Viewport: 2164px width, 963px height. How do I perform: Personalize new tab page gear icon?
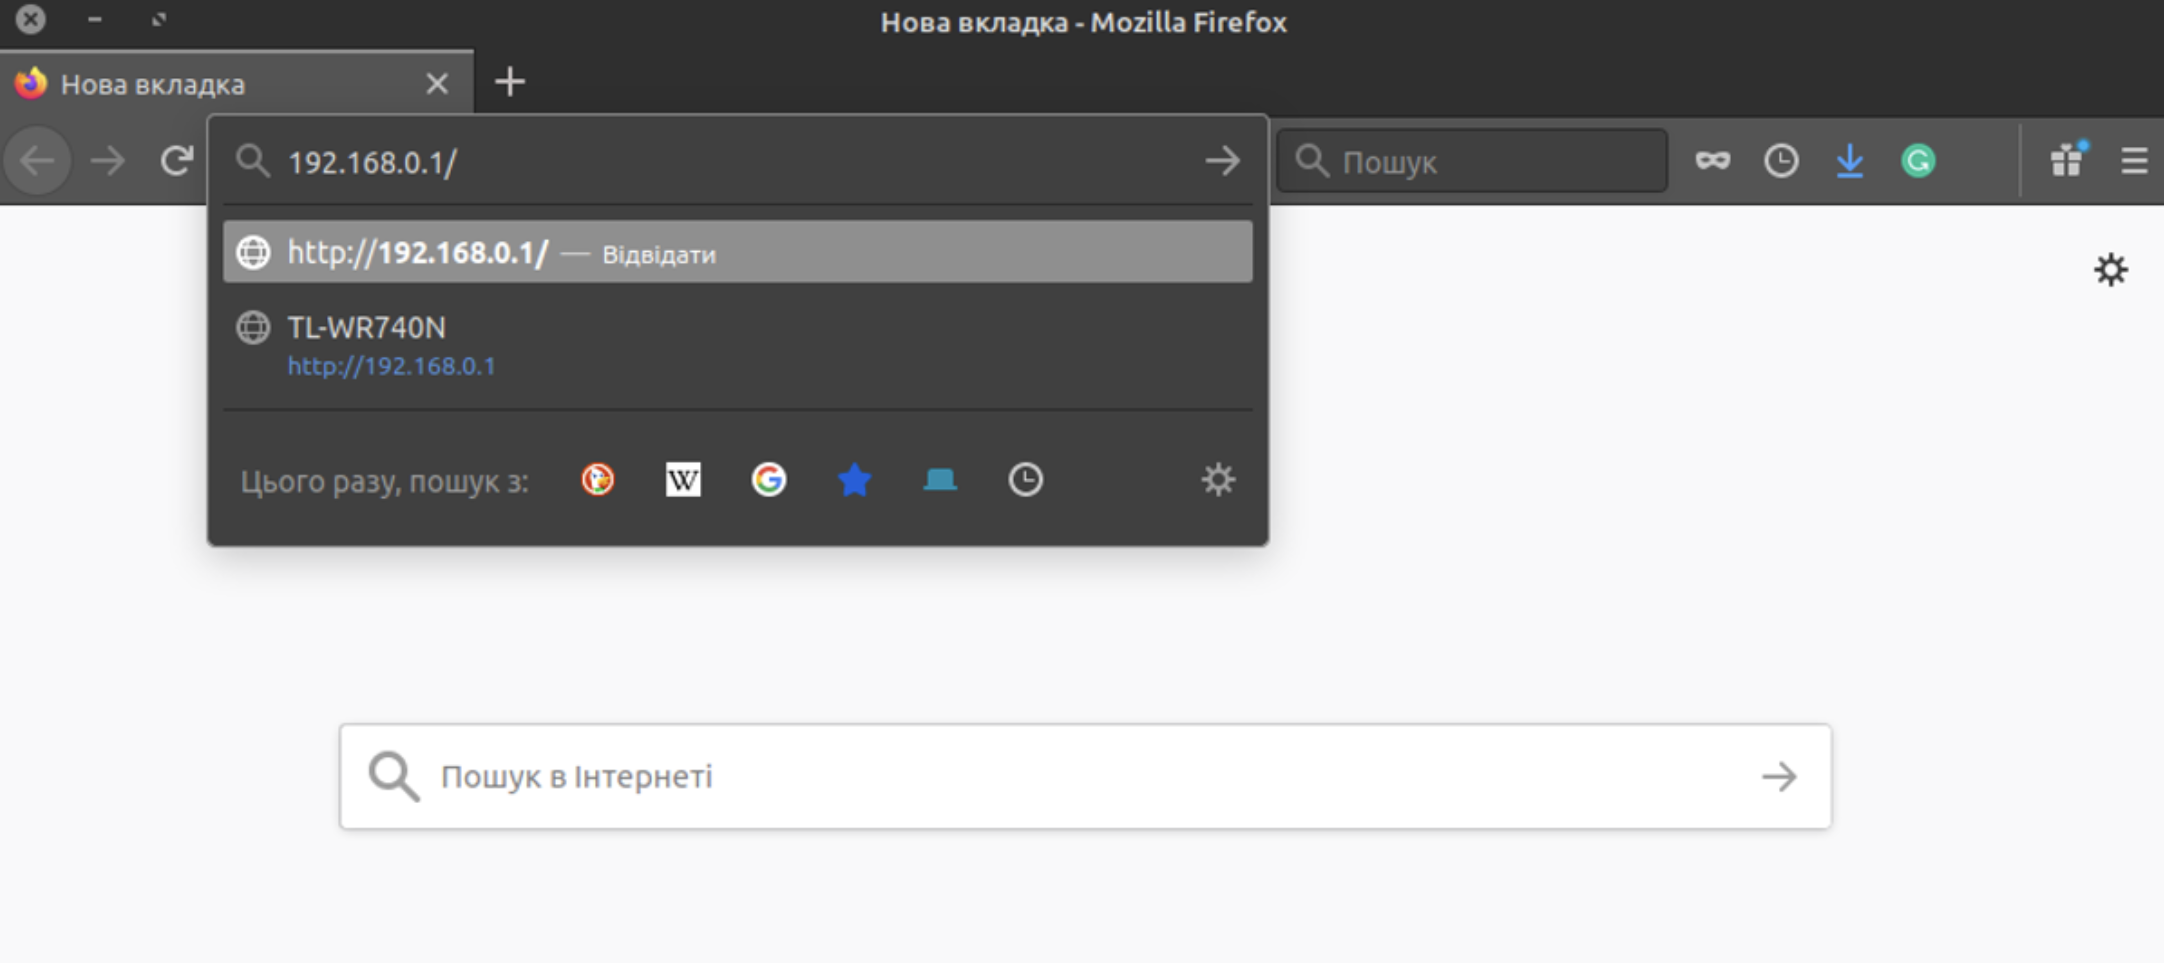coord(2110,270)
